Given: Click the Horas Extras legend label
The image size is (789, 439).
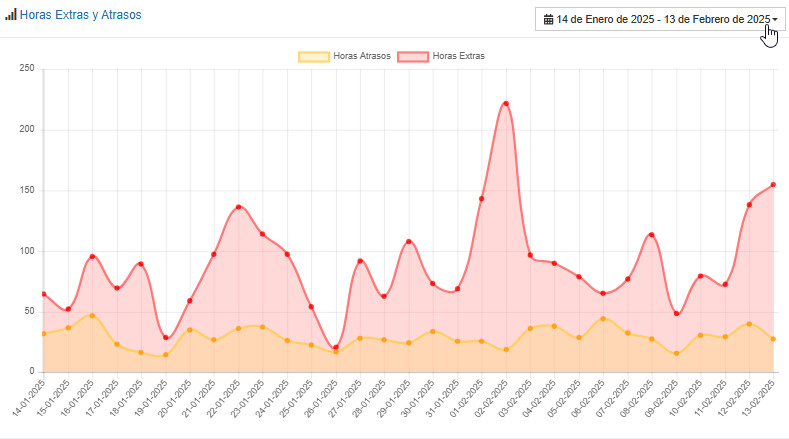Looking at the screenshot, I should (x=458, y=56).
